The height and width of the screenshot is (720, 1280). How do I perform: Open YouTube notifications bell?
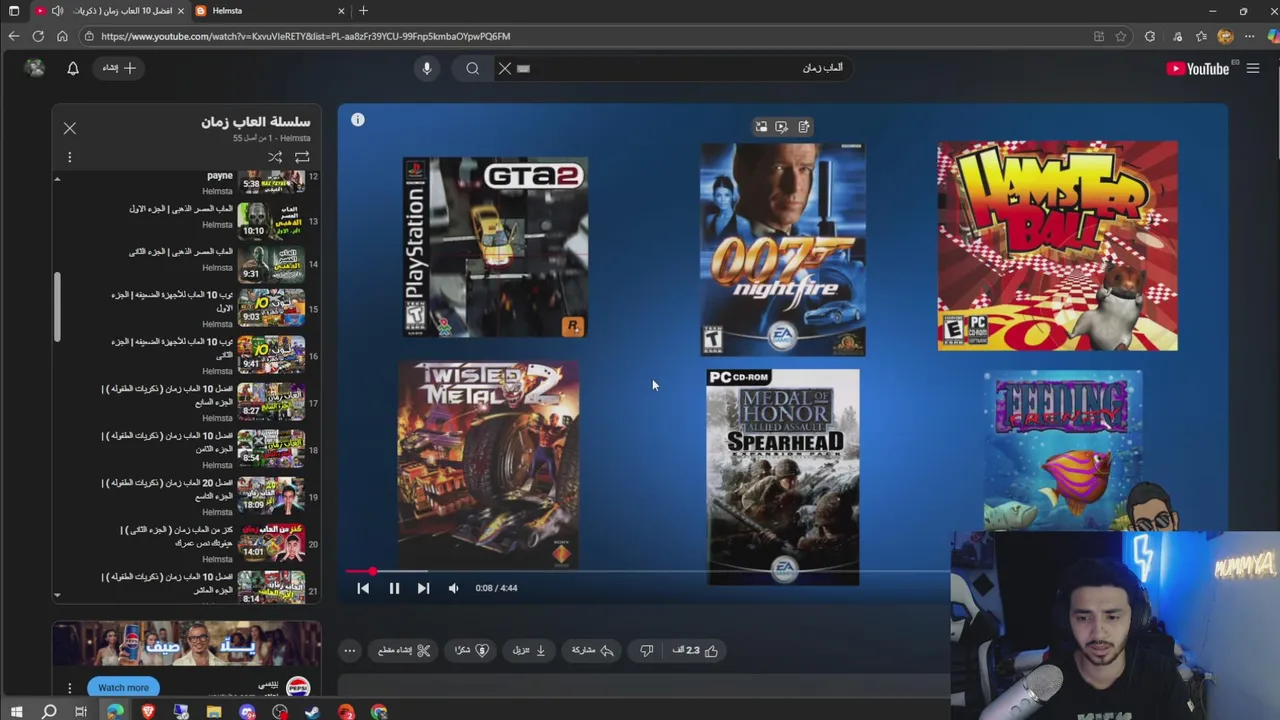coord(73,68)
